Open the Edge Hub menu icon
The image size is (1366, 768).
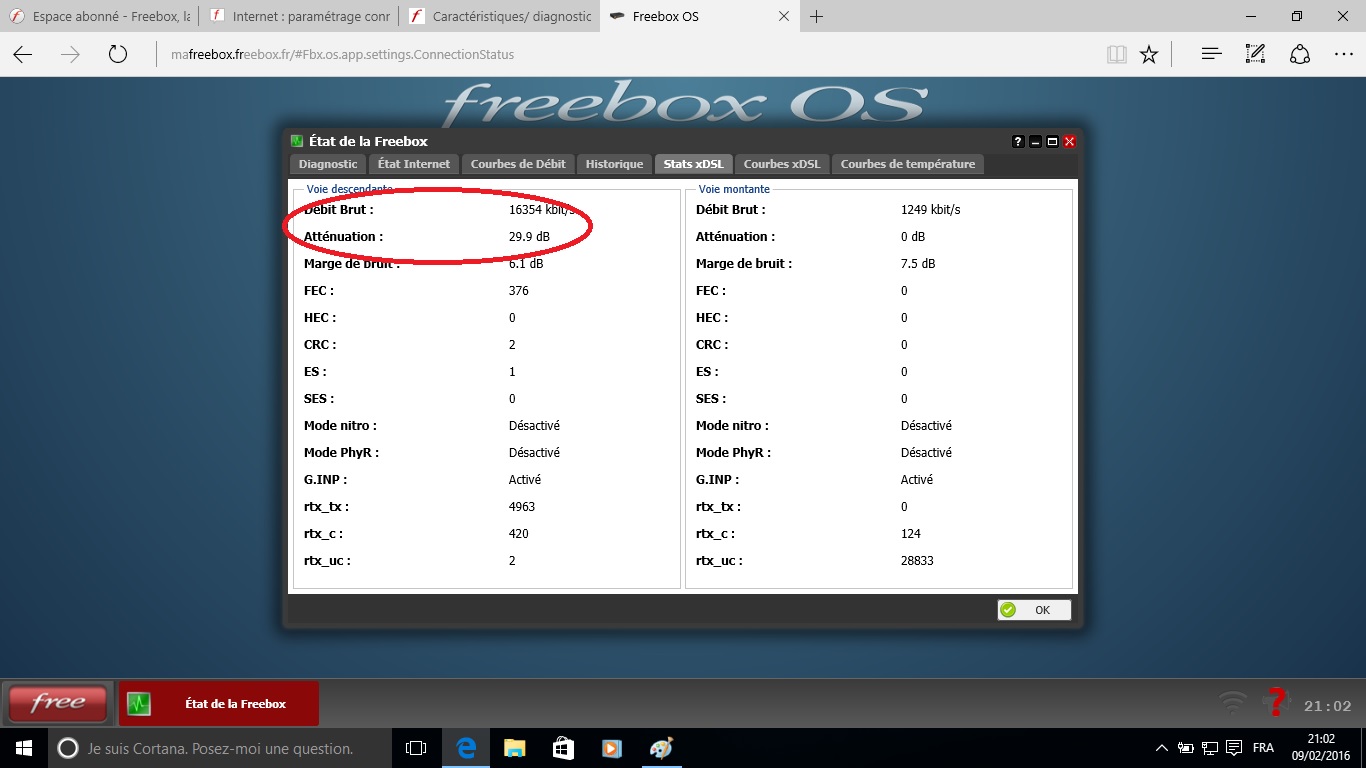(x=1211, y=55)
